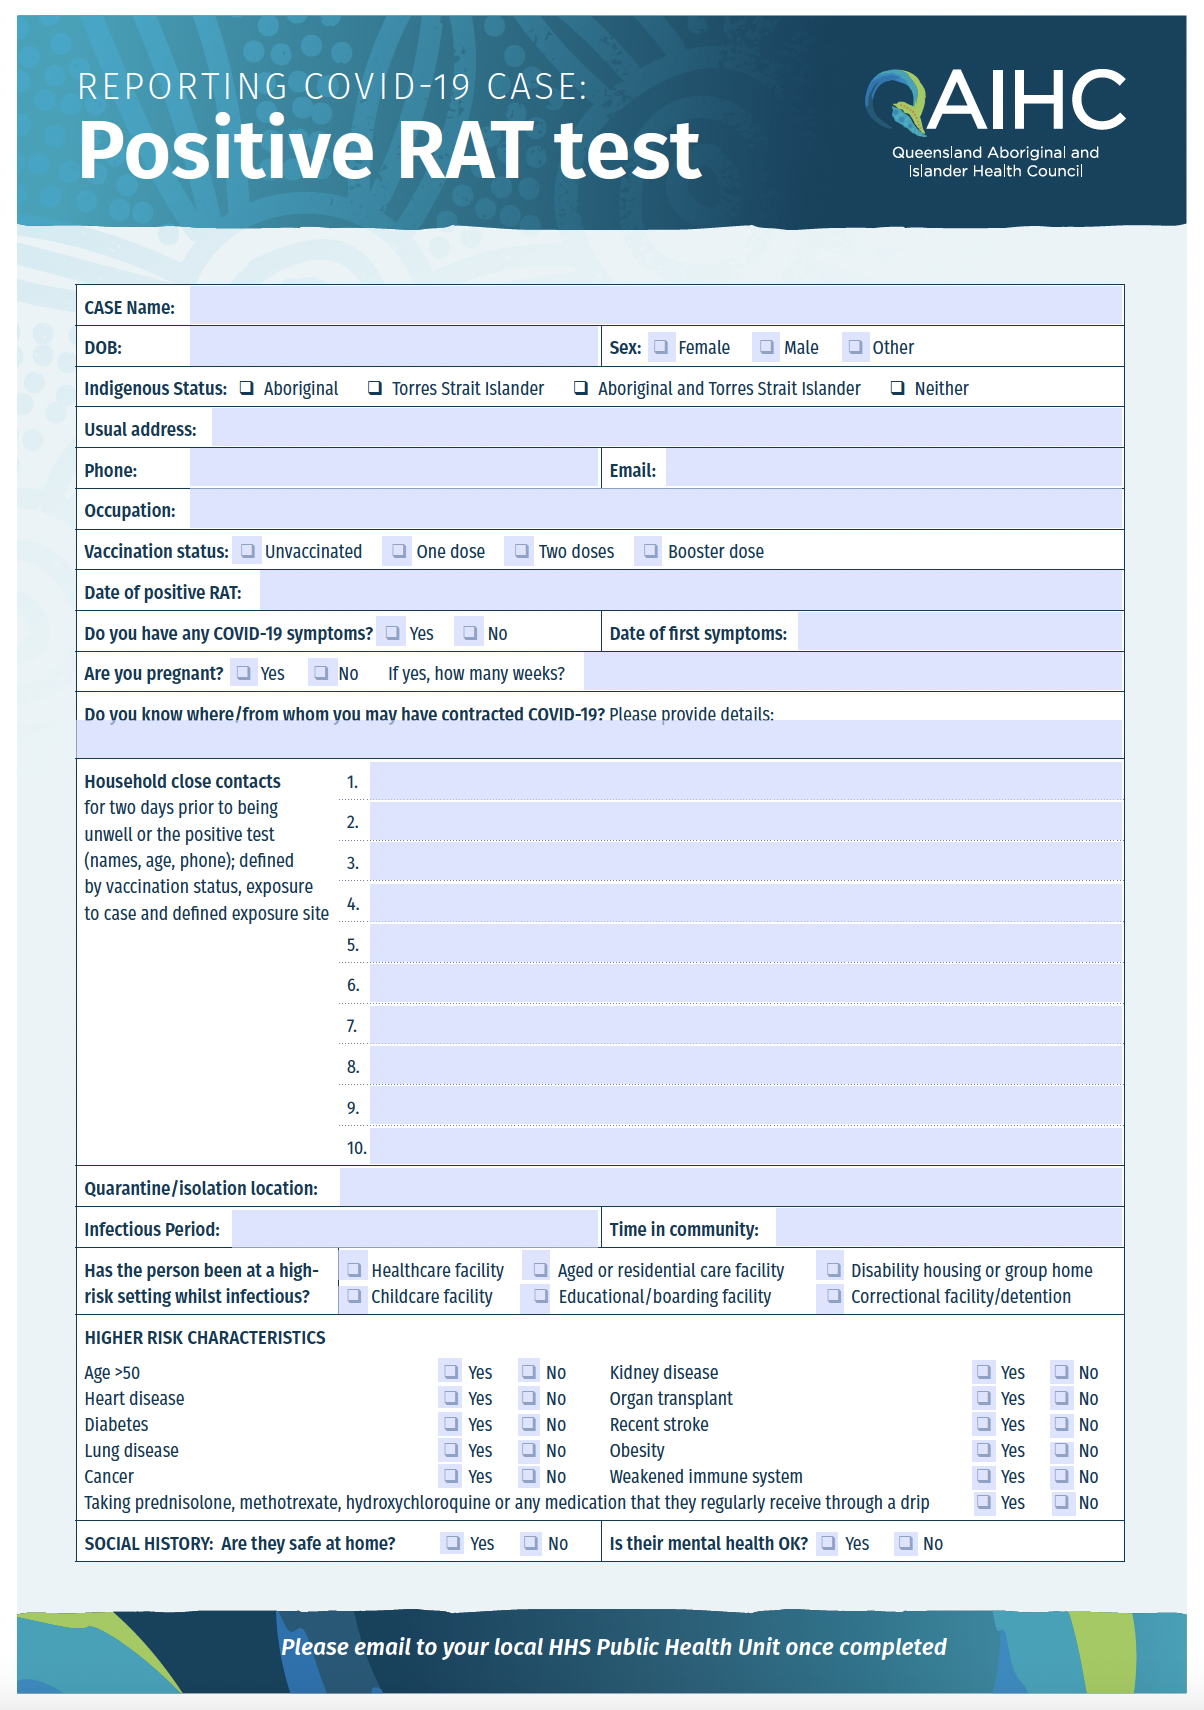This screenshot has width=1204, height=1710.
Task: Click household close contact field 2
Action: [x=746, y=822]
